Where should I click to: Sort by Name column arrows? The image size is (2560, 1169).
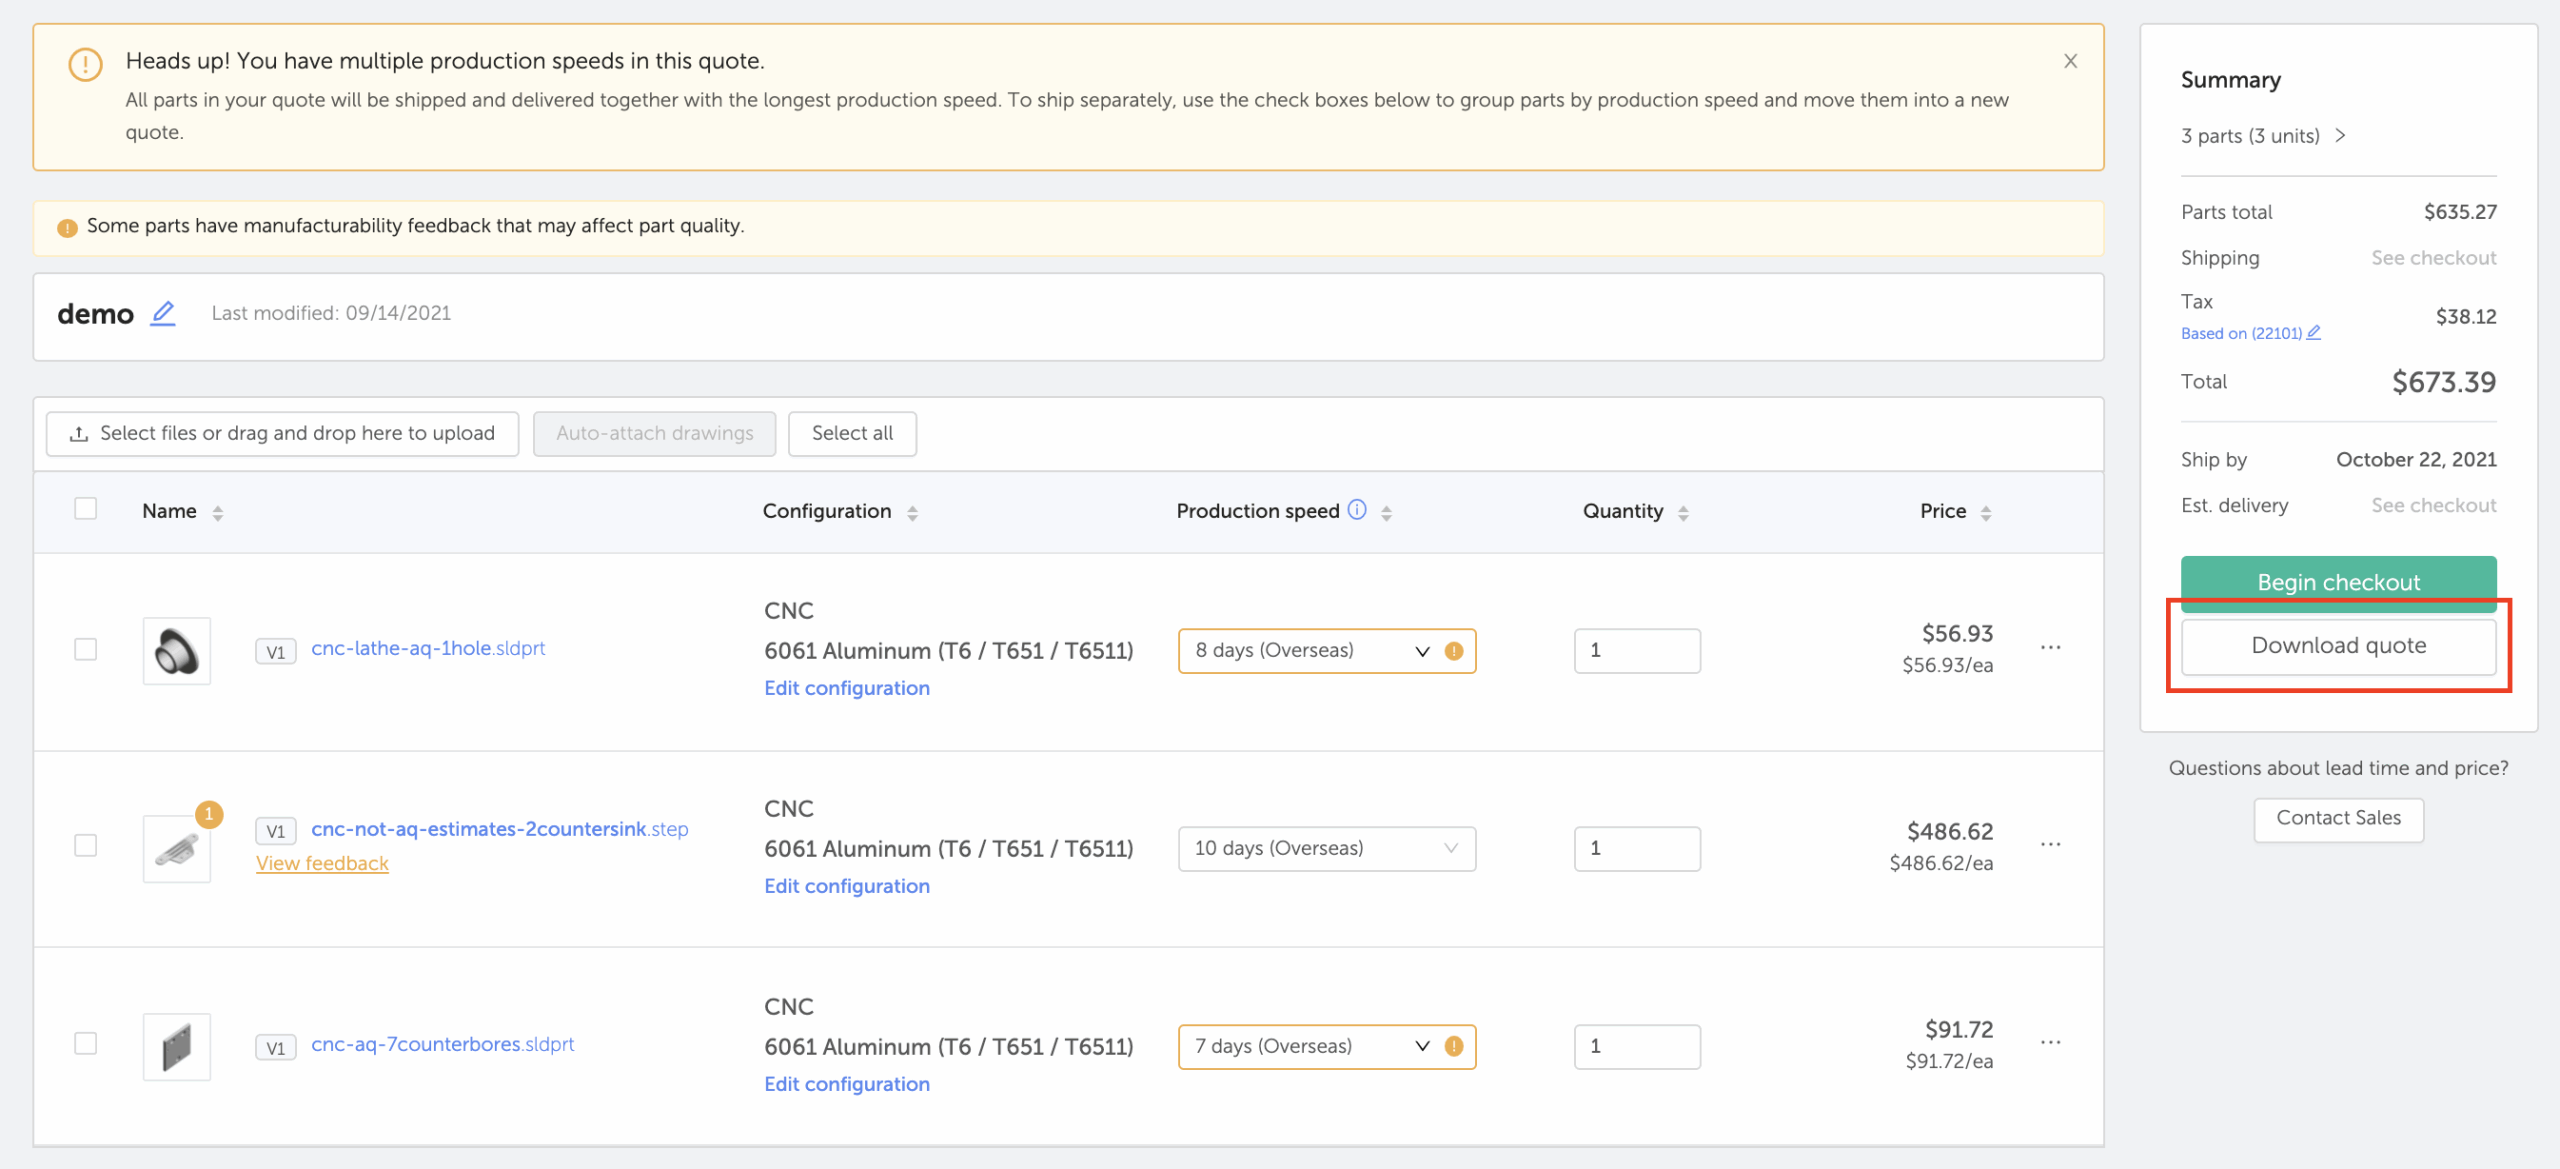click(218, 513)
